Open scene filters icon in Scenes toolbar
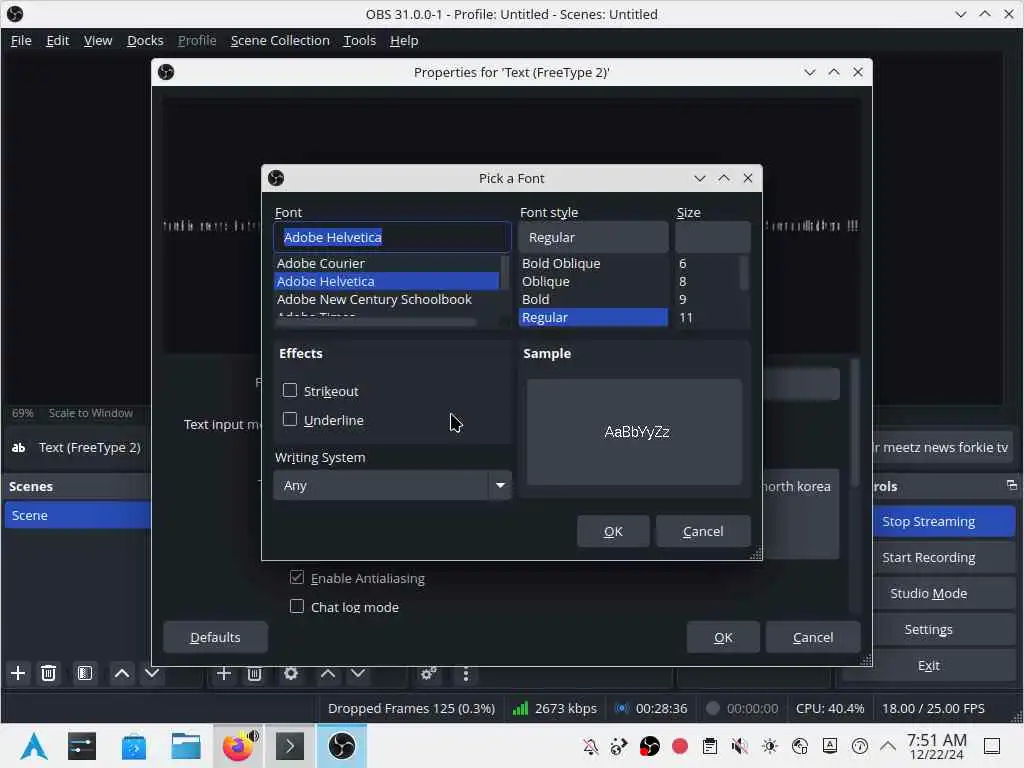The width and height of the screenshot is (1024, 768). tap(85, 673)
